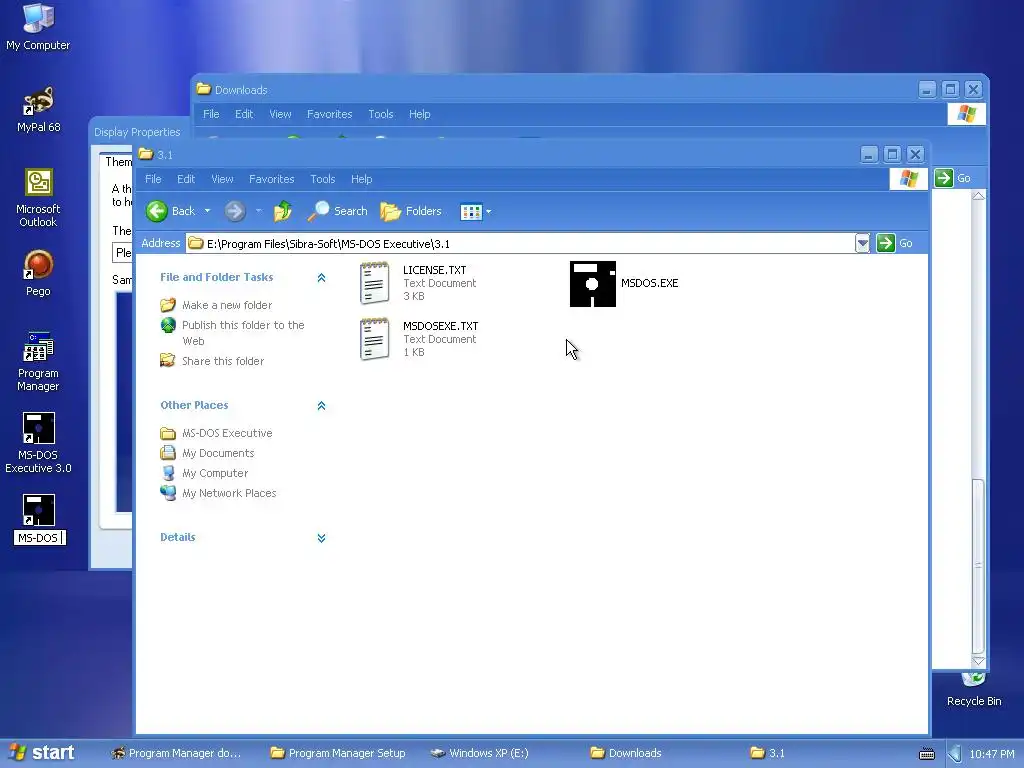Click Downloads window vertical scrollbar thumb
The width and height of the screenshot is (1024, 768).
coord(978,566)
